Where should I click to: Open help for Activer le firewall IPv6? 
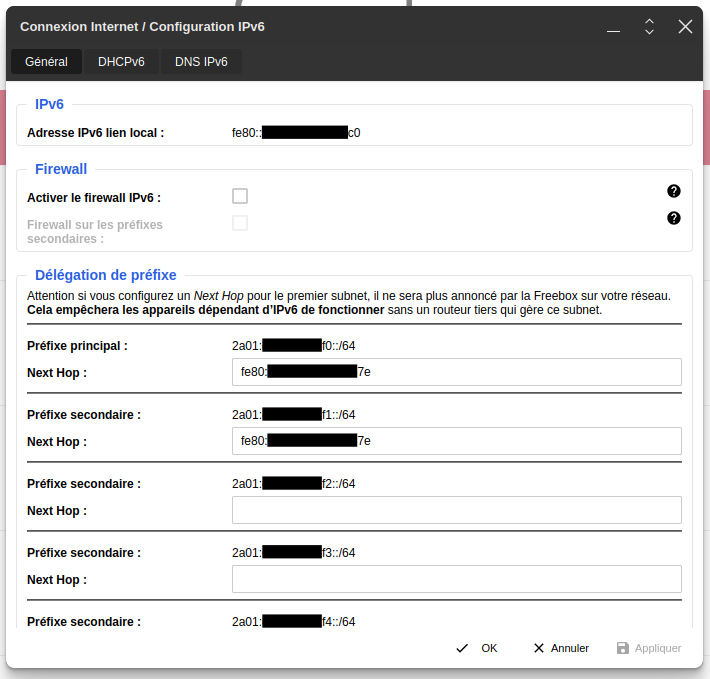[673, 191]
